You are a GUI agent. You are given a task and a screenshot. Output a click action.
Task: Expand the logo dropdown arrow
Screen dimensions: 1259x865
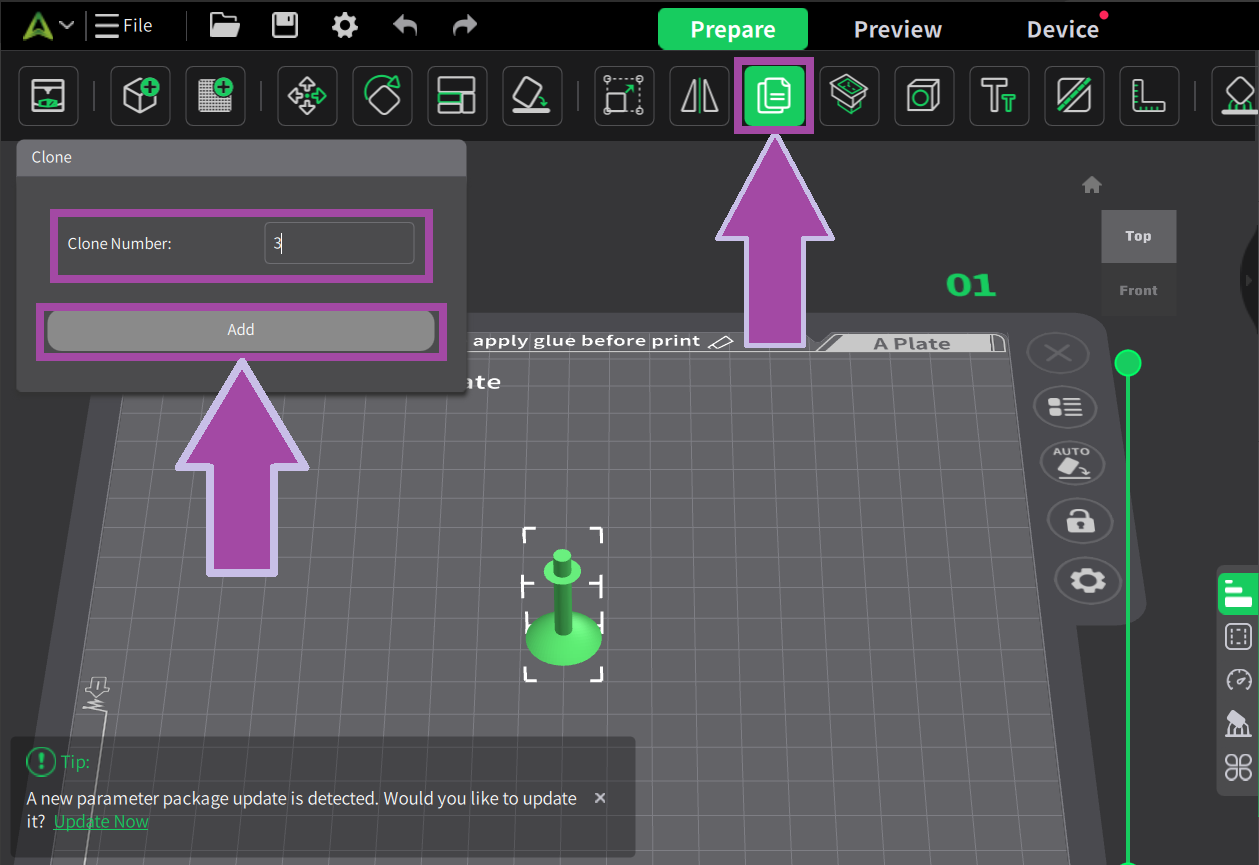tap(67, 25)
